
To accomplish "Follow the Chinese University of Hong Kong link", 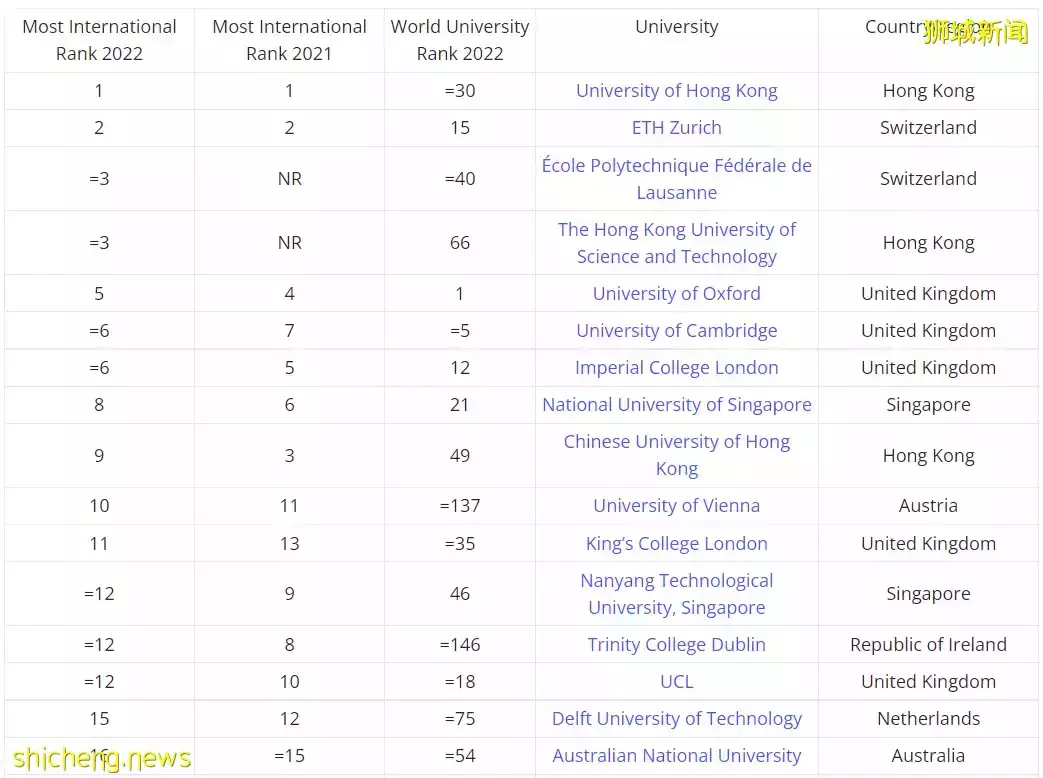I will click(x=676, y=455).
